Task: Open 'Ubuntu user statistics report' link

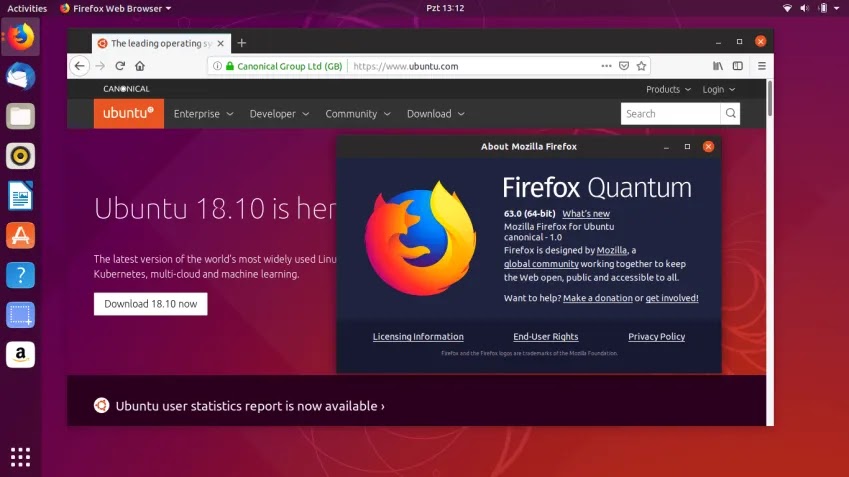Action: tap(250, 406)
